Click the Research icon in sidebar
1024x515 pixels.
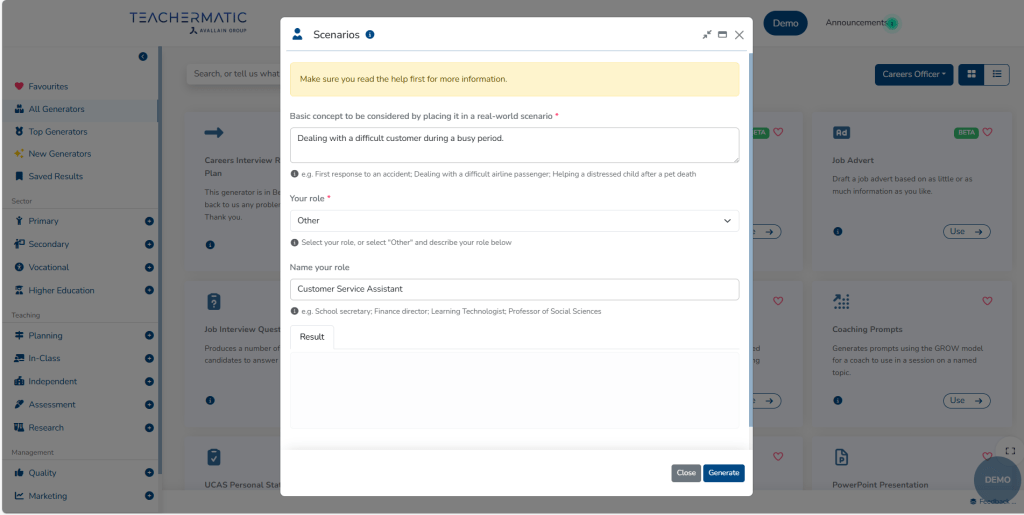coord(19,428)
